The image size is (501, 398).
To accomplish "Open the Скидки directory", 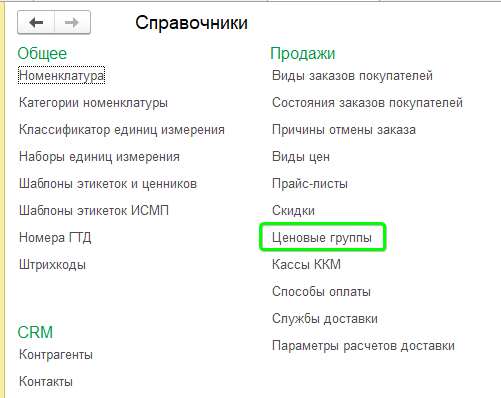I will (x=293, y=211).
